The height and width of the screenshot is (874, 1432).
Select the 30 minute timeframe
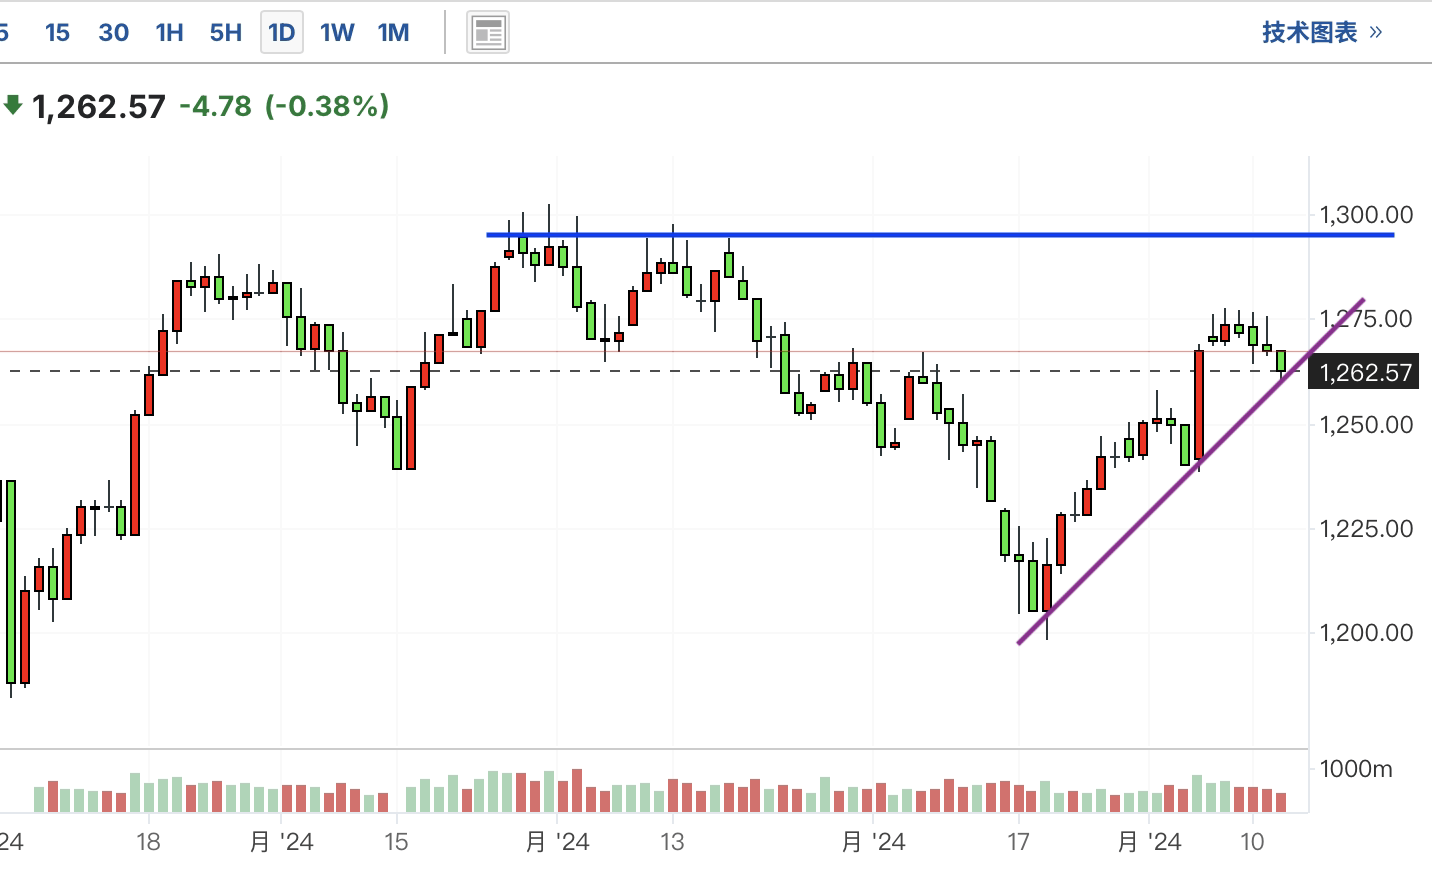pos(114,33)
